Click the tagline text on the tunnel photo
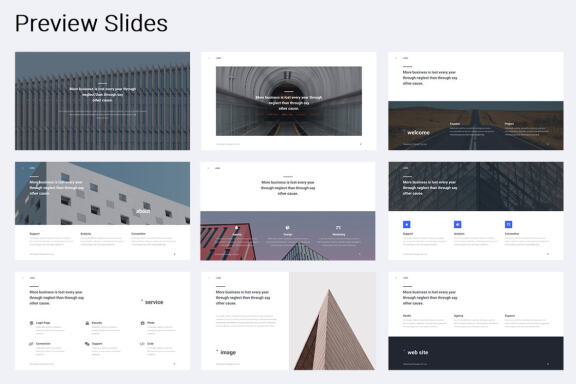The width and height of the screenshot is (576, 384). (289, 103)
